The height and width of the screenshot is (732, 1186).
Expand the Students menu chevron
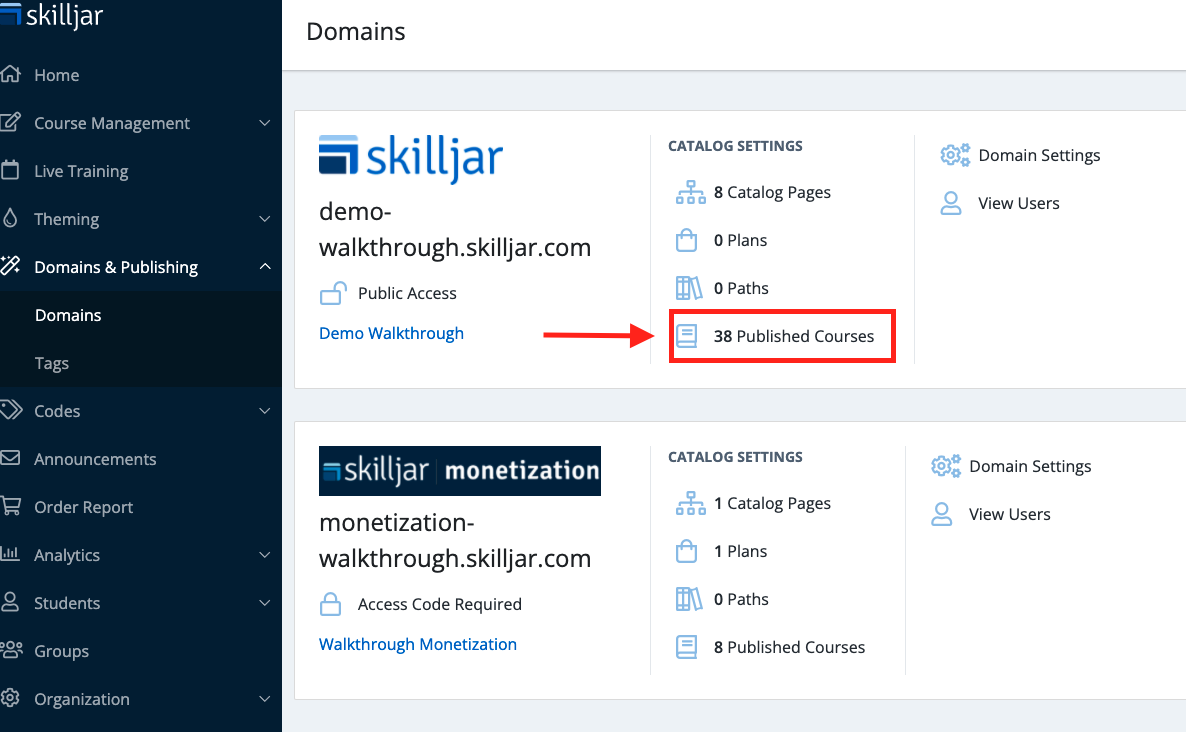pos(265,603)
